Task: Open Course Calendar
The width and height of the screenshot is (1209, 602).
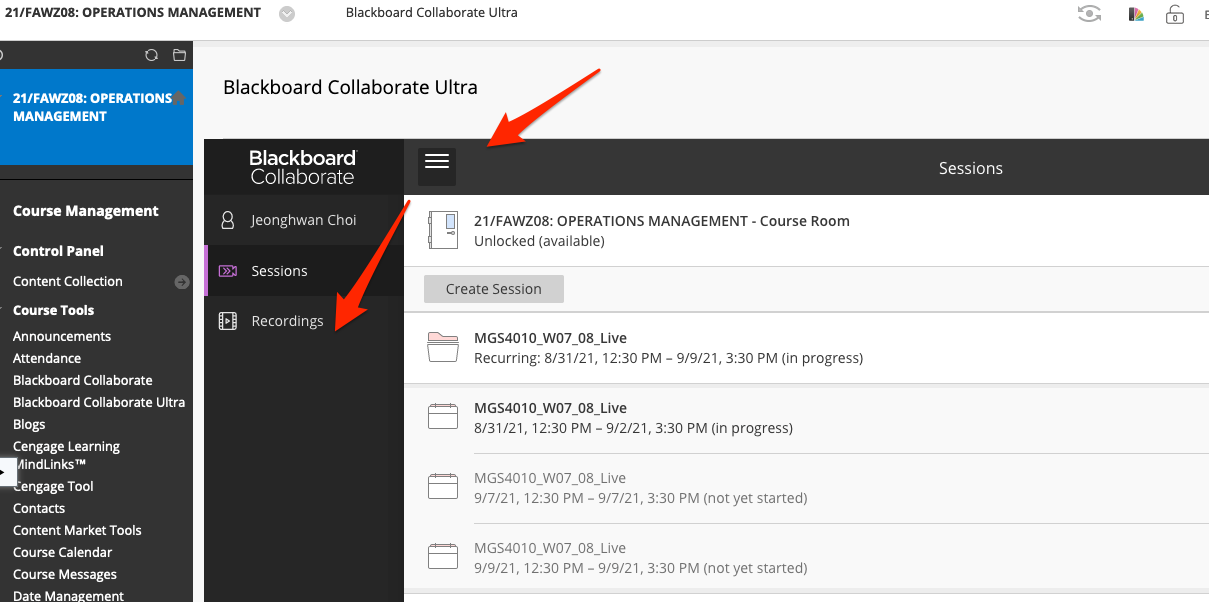Action: point(62,553)
